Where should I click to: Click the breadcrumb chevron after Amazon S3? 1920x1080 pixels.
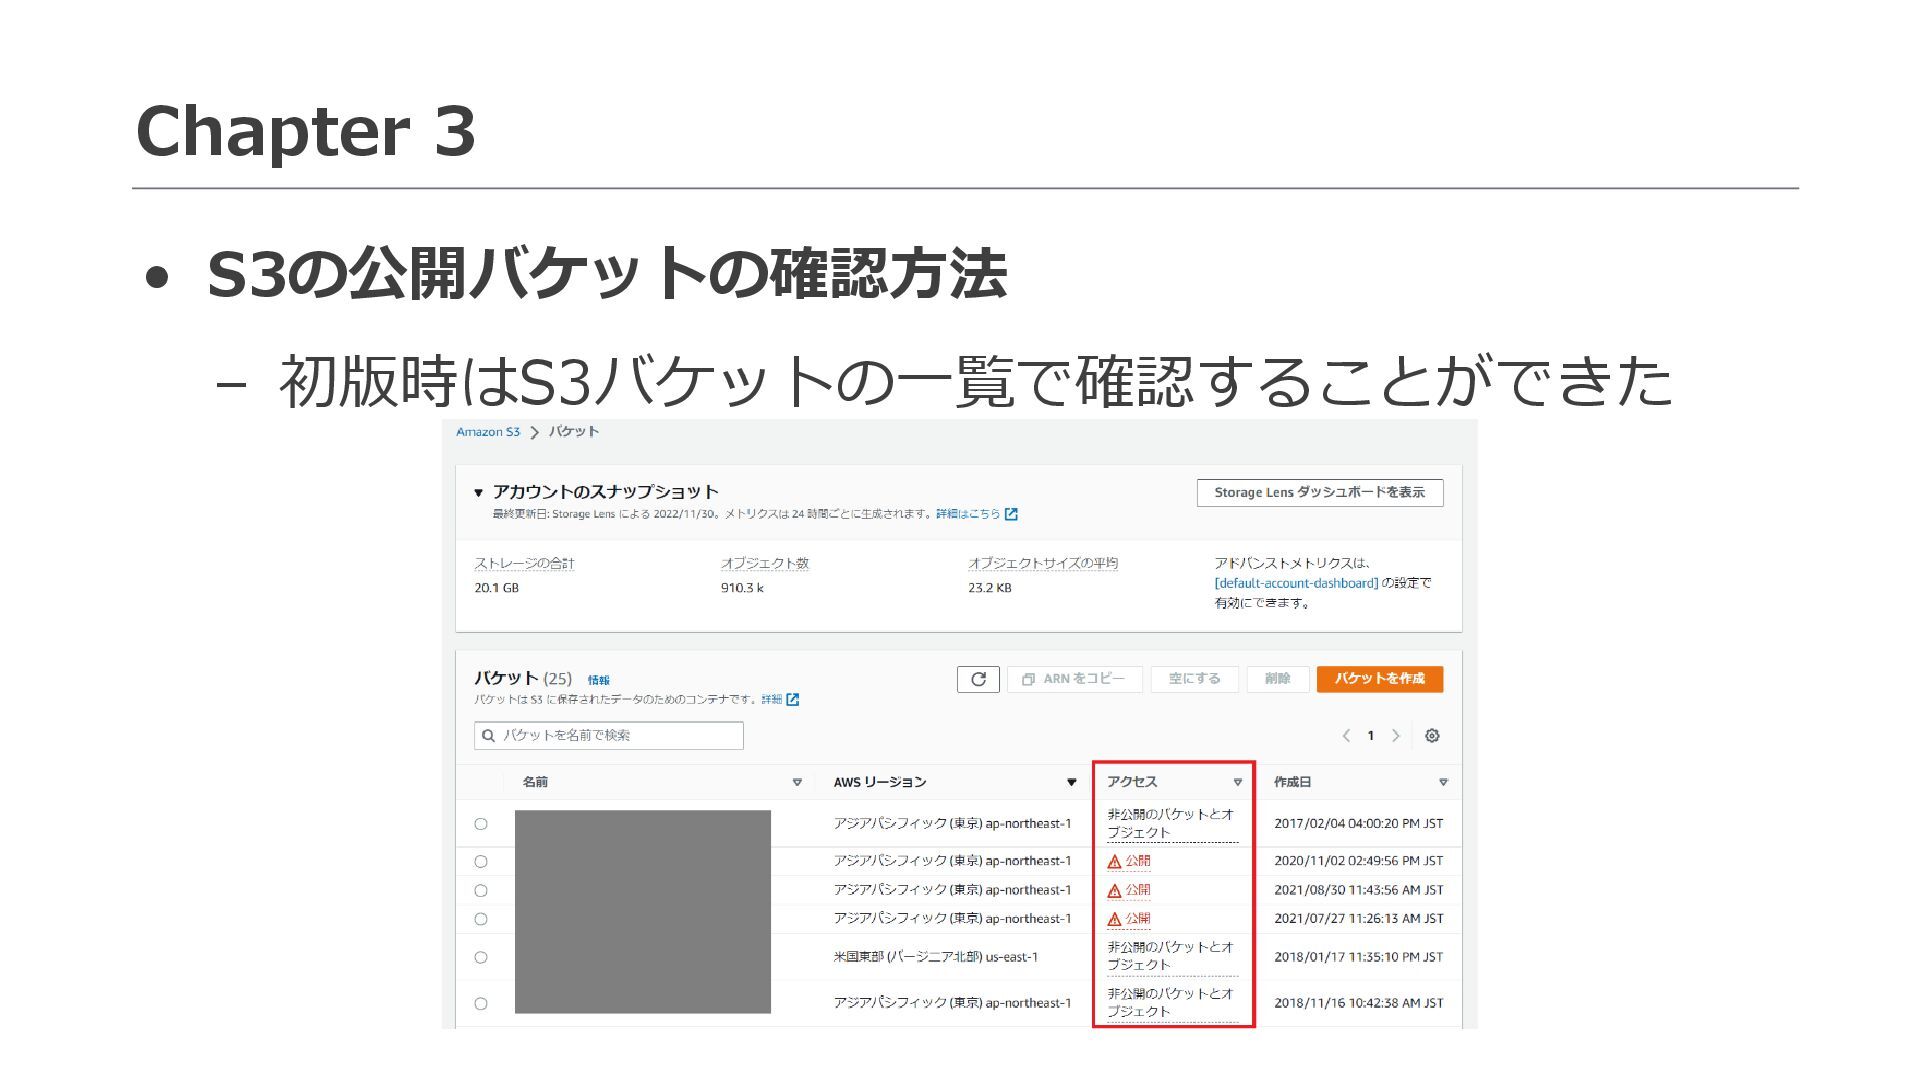click(534, 433)
